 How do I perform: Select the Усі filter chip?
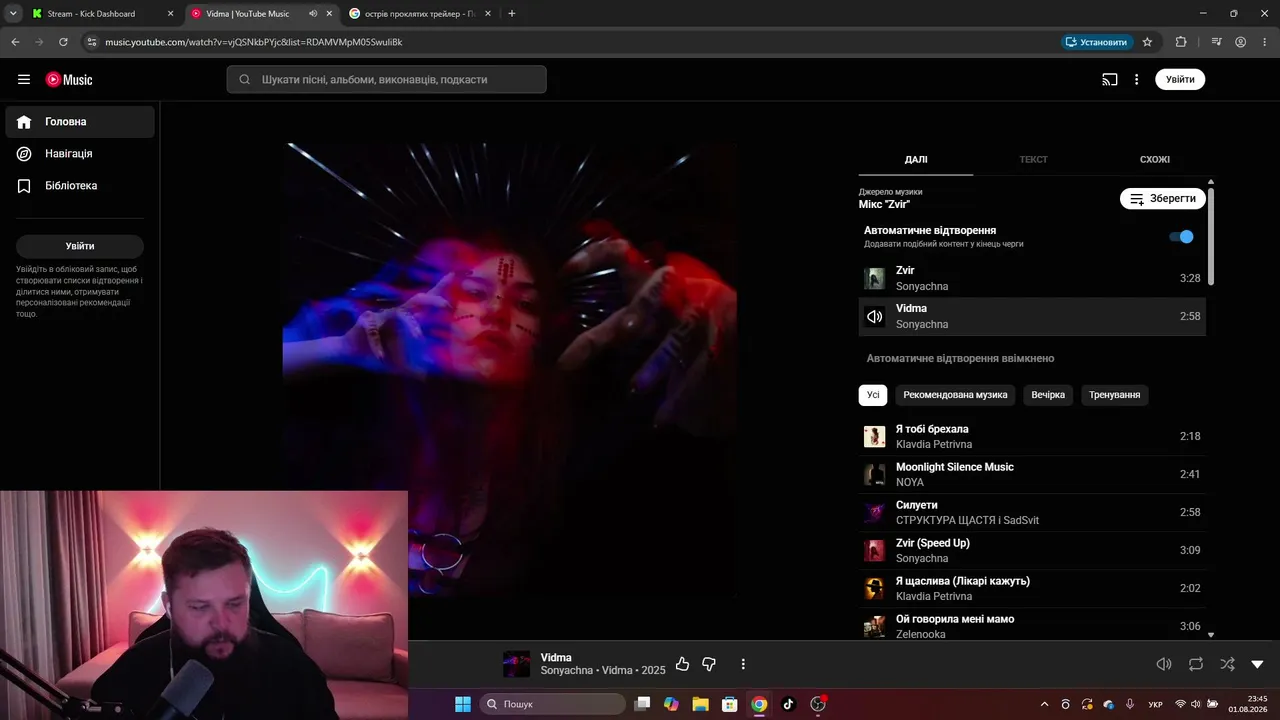(873, 395)
